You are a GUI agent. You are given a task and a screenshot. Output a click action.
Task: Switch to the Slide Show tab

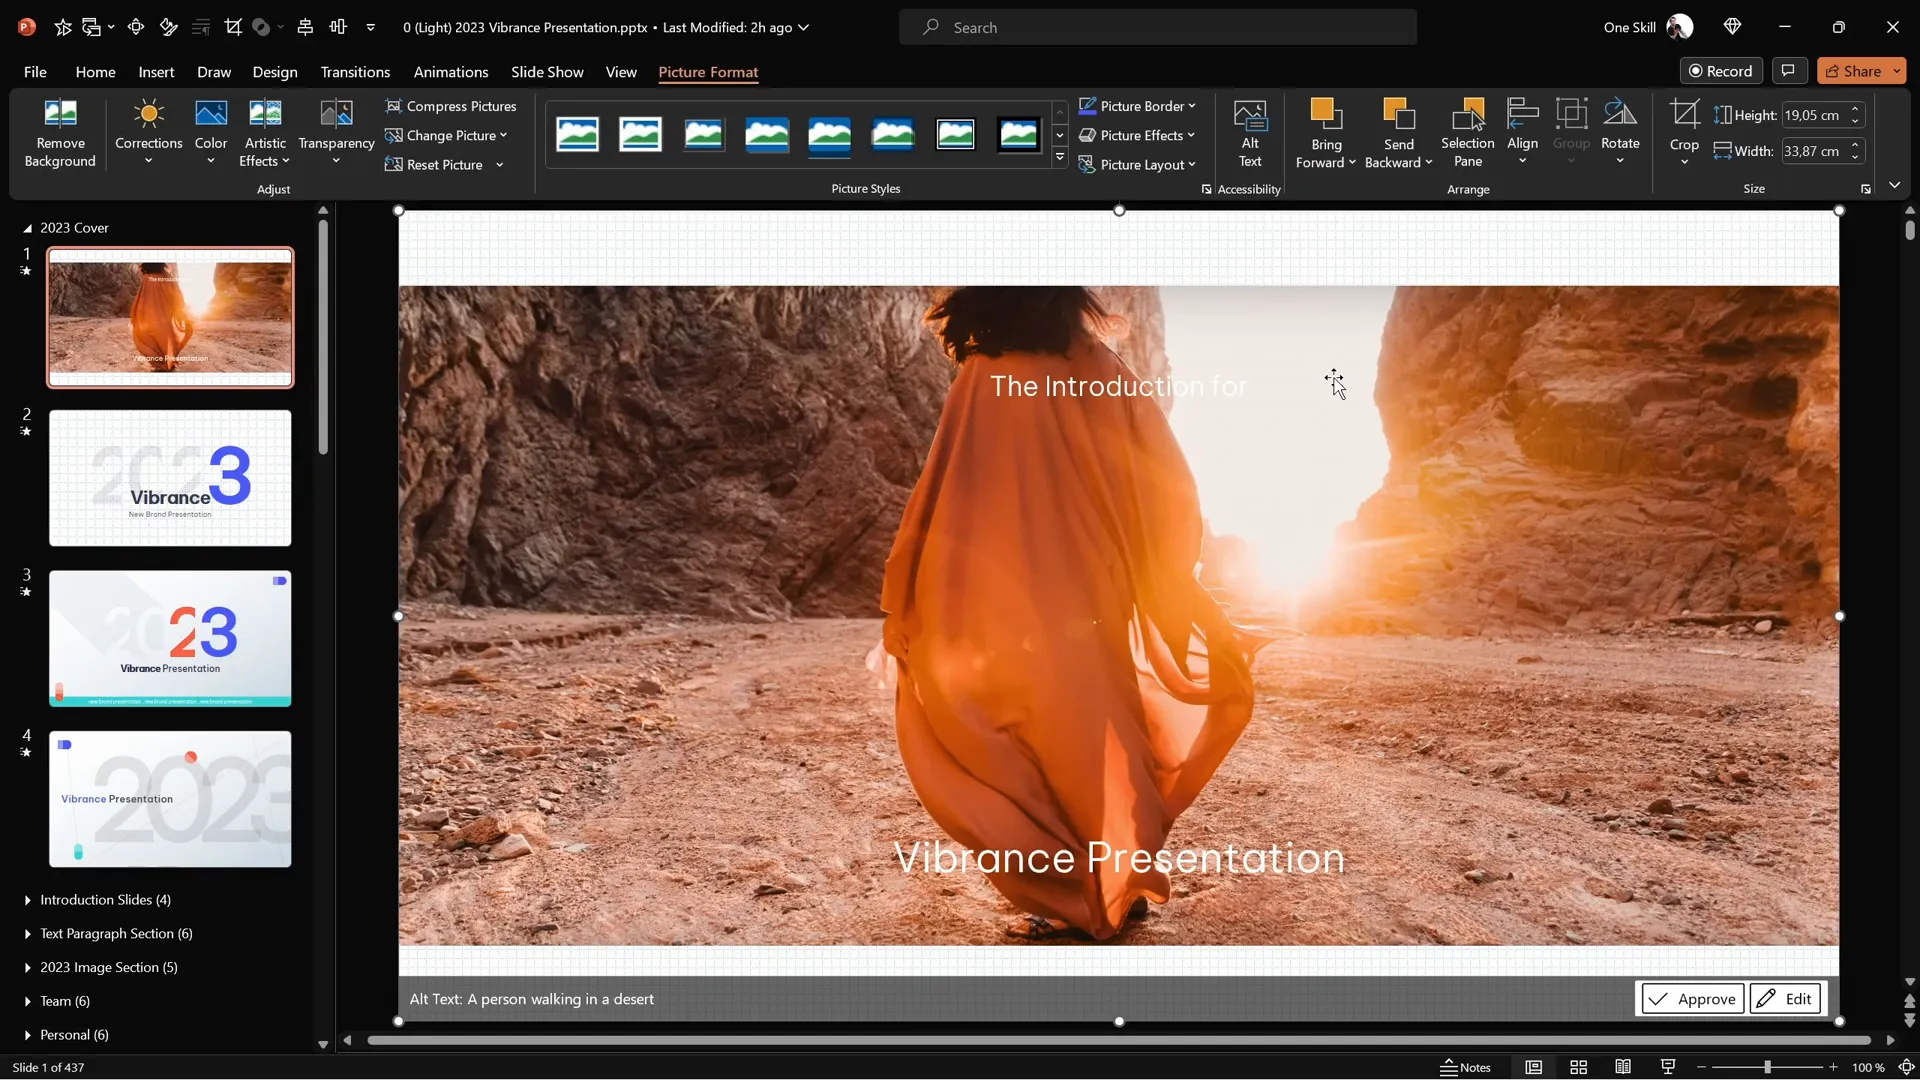547,72
